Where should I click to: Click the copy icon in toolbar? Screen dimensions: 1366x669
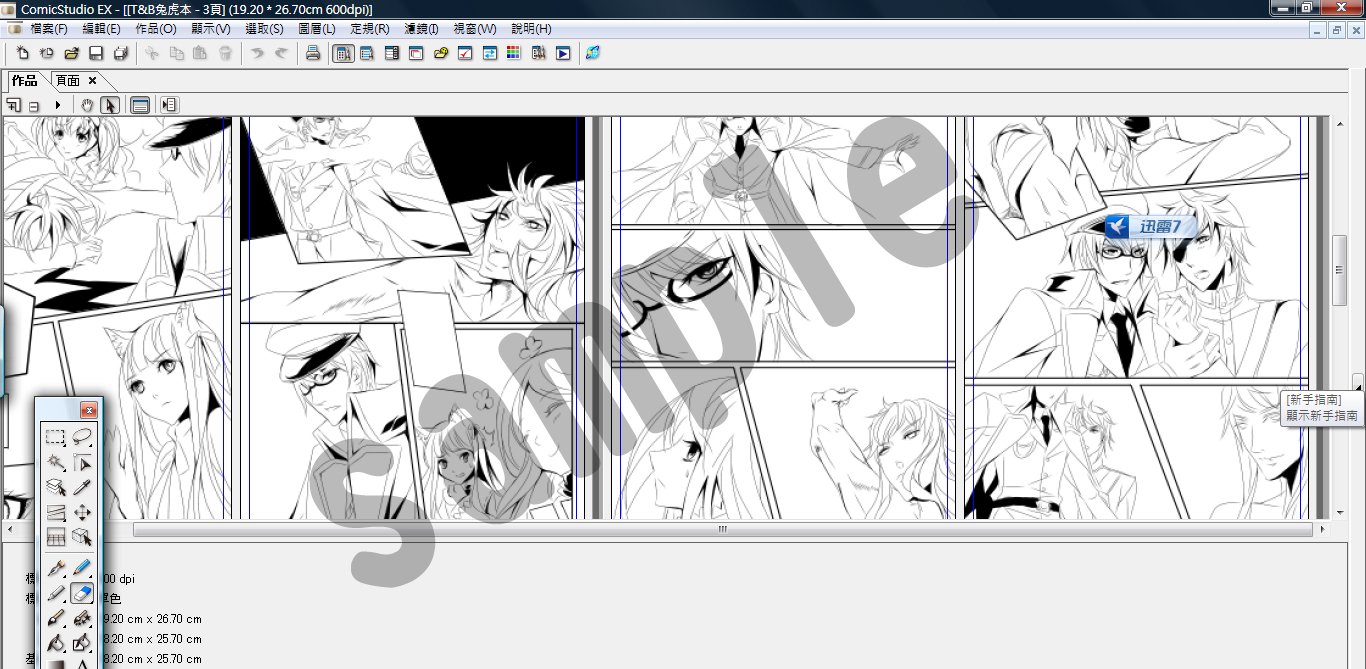pyautogui.click(x=177, y=53)
